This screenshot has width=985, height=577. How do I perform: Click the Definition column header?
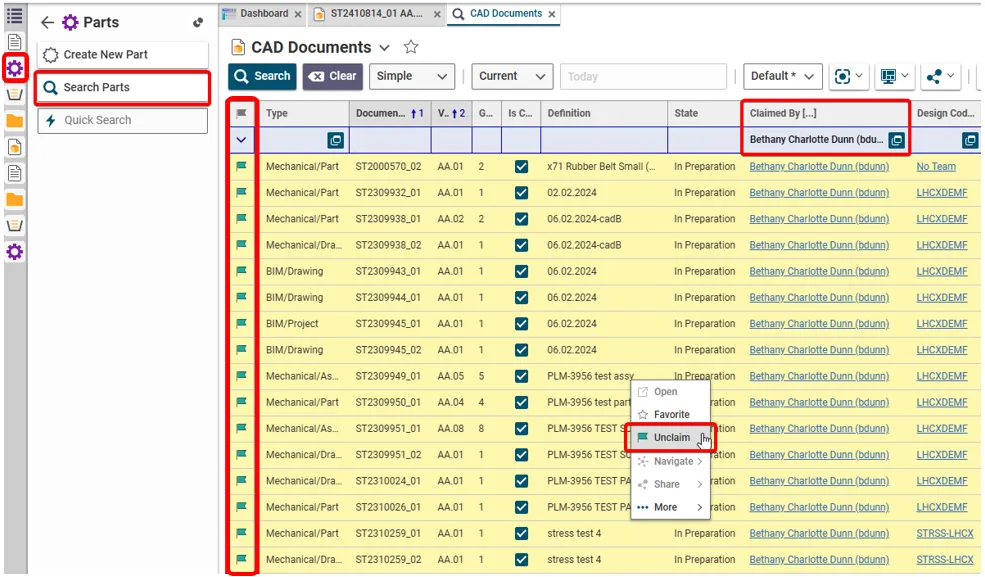point(603,113)
